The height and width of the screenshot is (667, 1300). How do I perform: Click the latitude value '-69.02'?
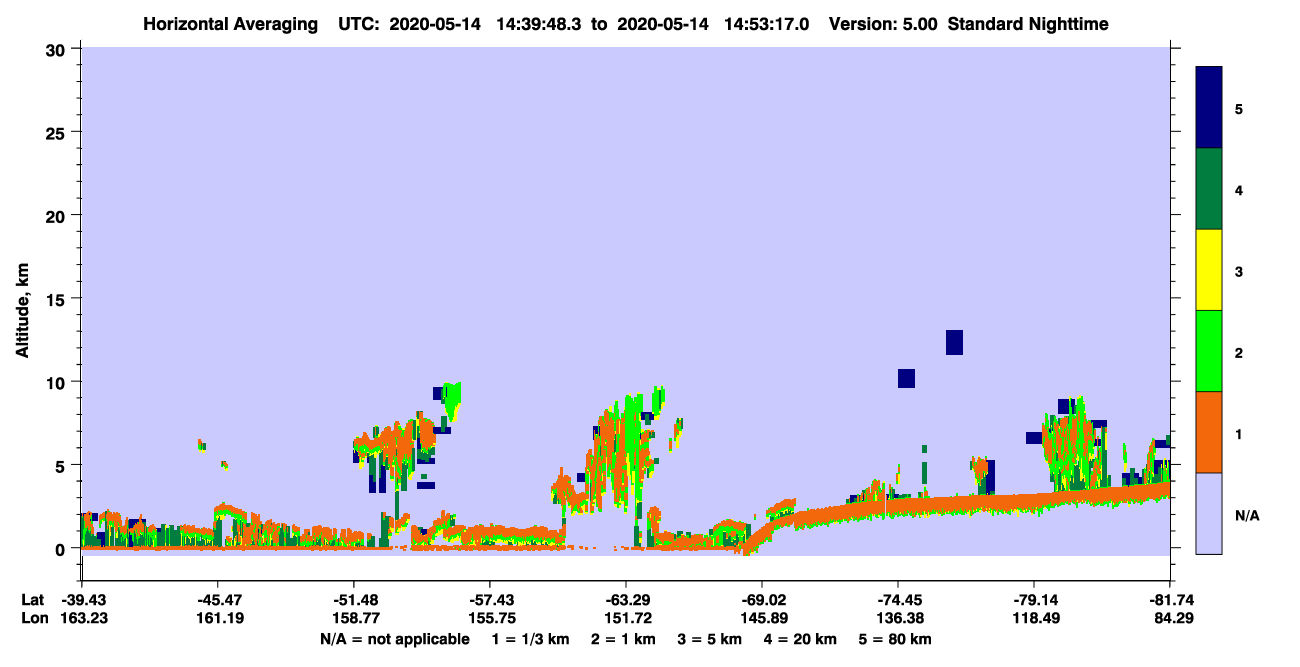point(761,600)
